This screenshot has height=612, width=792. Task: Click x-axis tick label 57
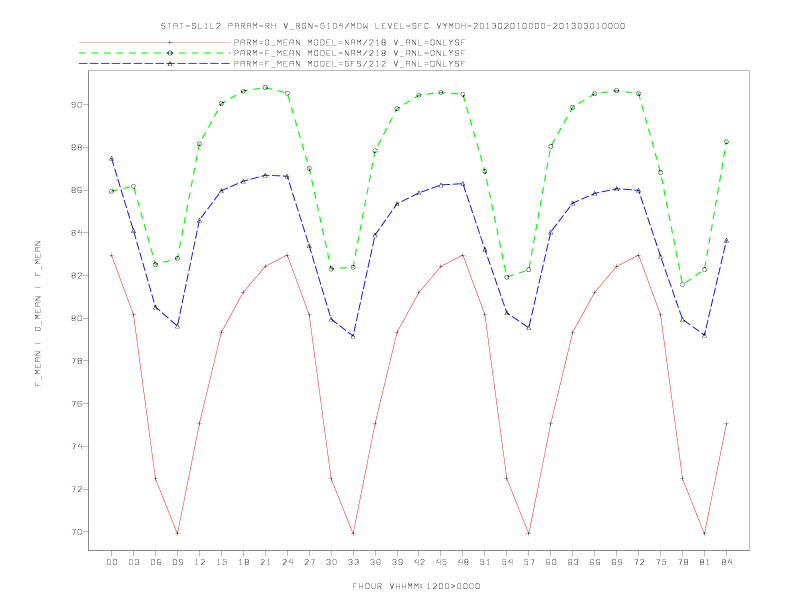point(529,562)
